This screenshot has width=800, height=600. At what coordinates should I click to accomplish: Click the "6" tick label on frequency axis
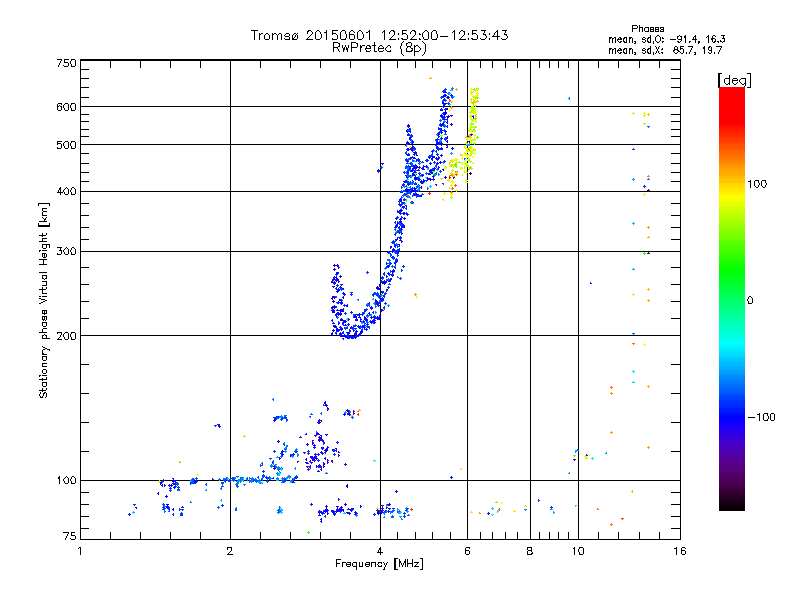[x=467, y=551]
